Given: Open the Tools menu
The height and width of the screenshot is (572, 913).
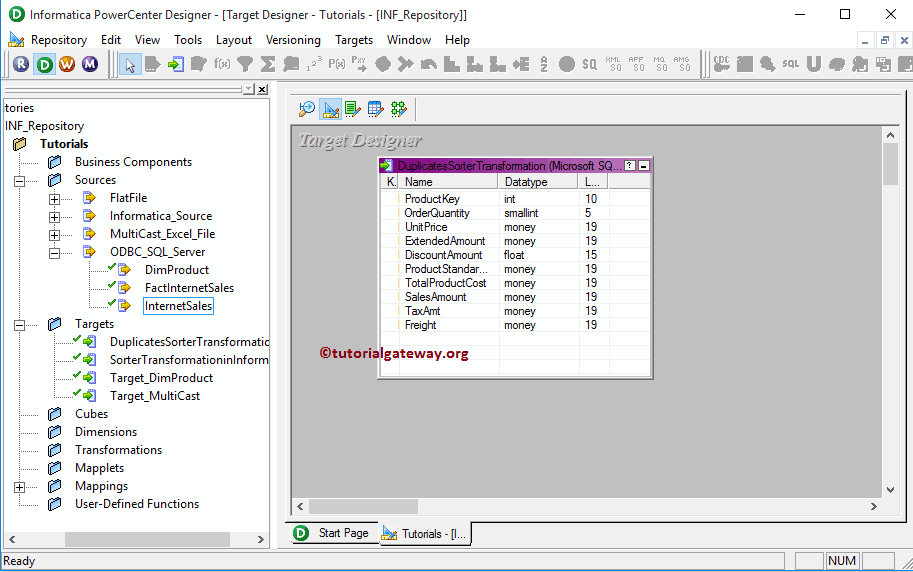Looking at the screenshot, I should coord(187,40).
